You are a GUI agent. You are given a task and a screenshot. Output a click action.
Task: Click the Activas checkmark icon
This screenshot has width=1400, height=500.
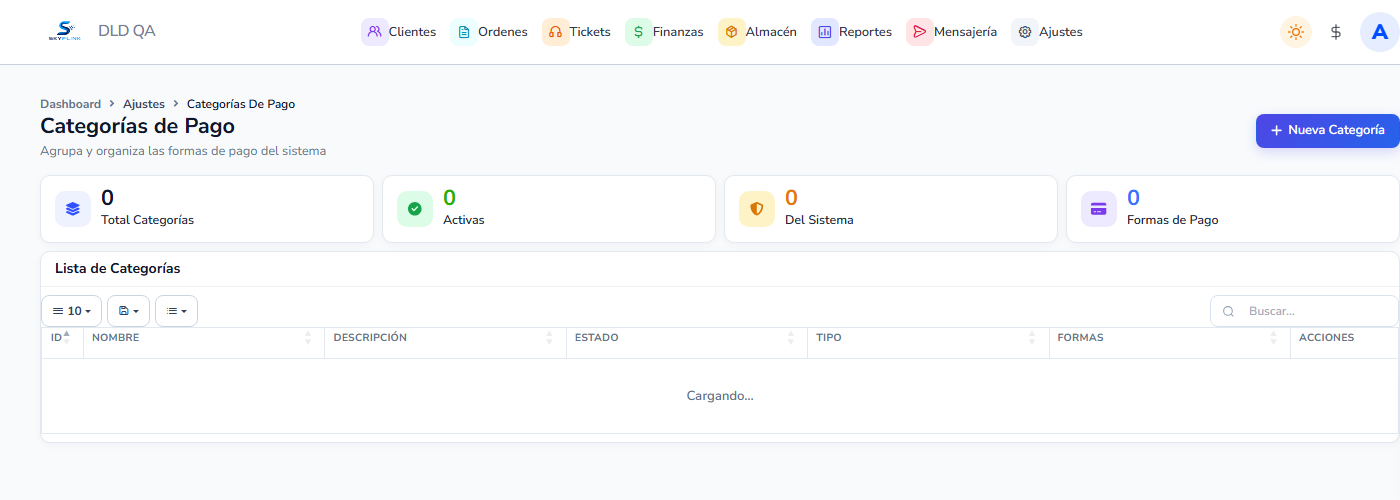tap(415, 209)
